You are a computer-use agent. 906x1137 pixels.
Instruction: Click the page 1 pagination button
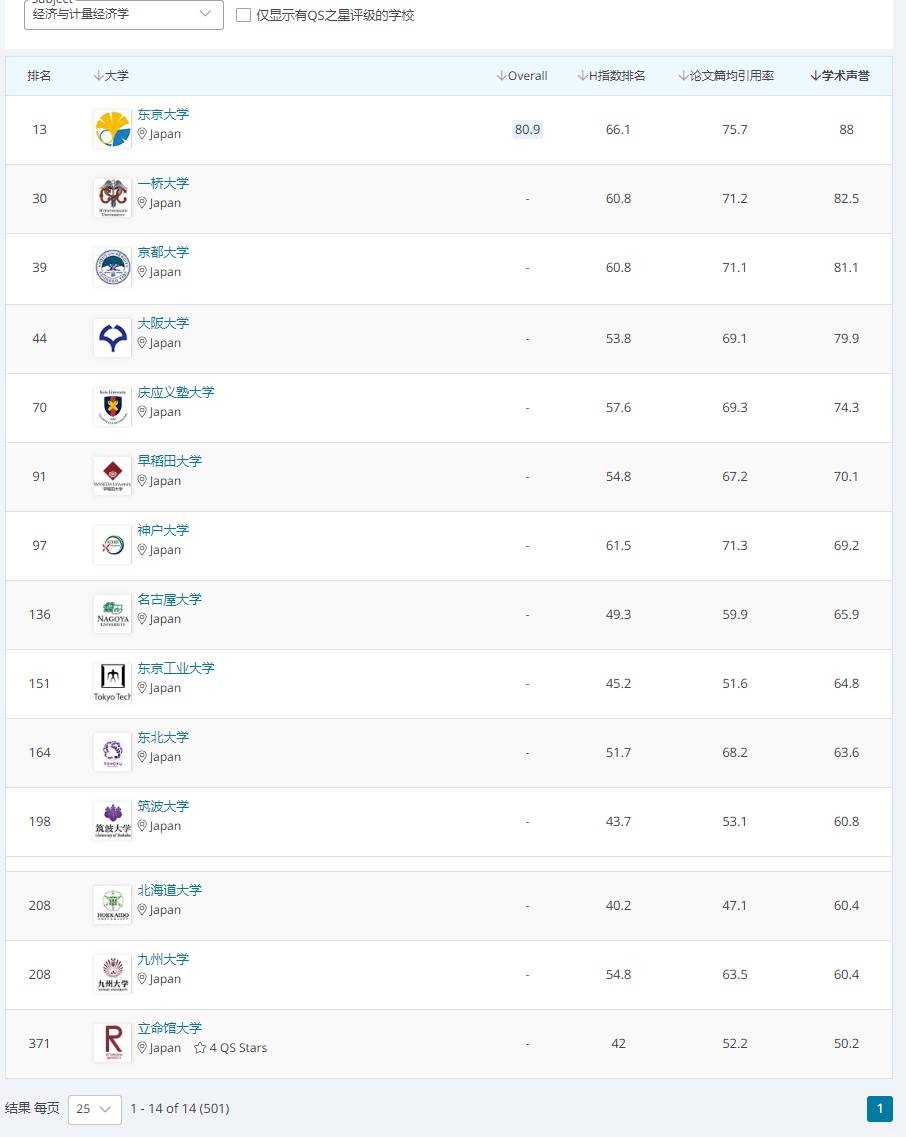tap(880, 1109)
